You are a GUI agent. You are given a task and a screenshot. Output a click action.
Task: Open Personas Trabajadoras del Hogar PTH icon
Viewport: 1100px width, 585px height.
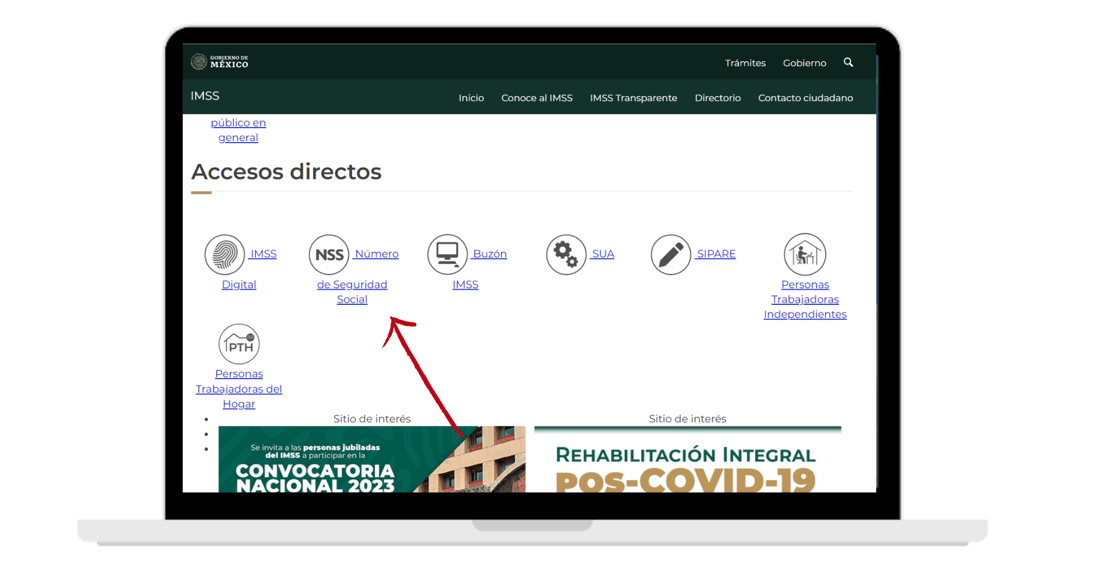[x=239, y=346]
